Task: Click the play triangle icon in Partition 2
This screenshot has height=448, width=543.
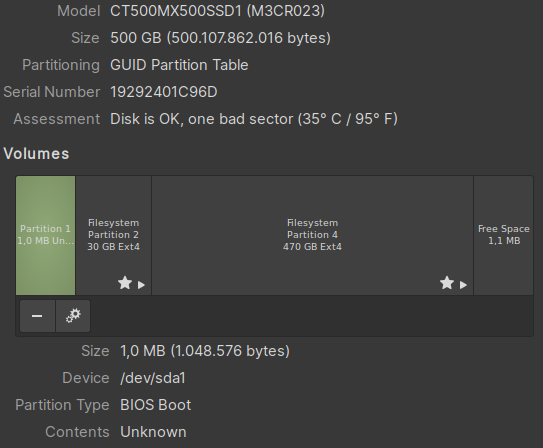Action: tap(141, 285)
